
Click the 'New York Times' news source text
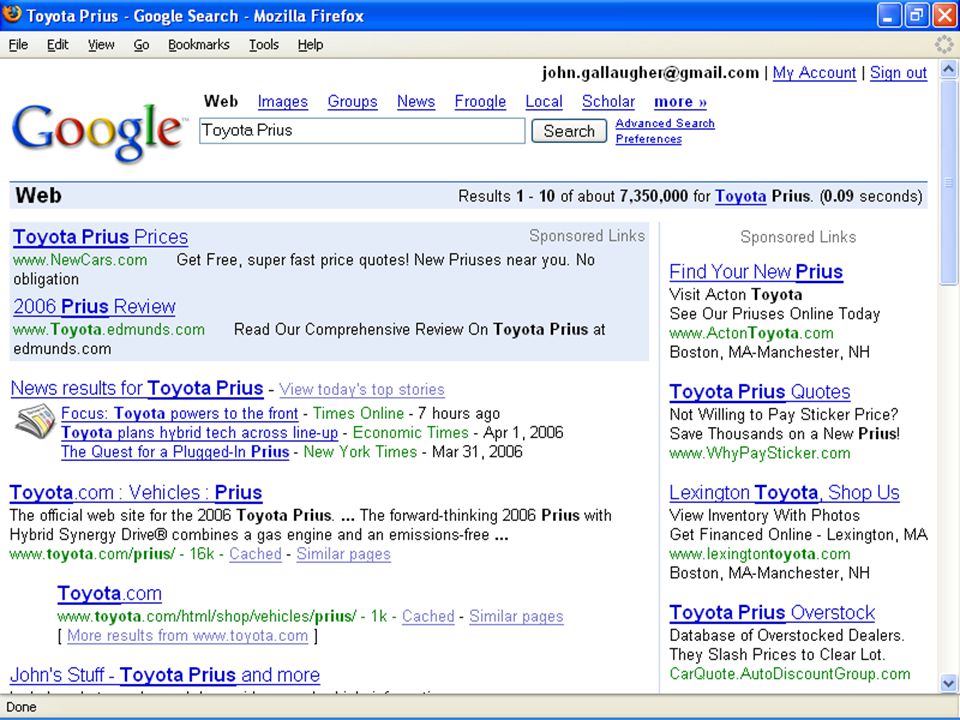coord(360,452)
